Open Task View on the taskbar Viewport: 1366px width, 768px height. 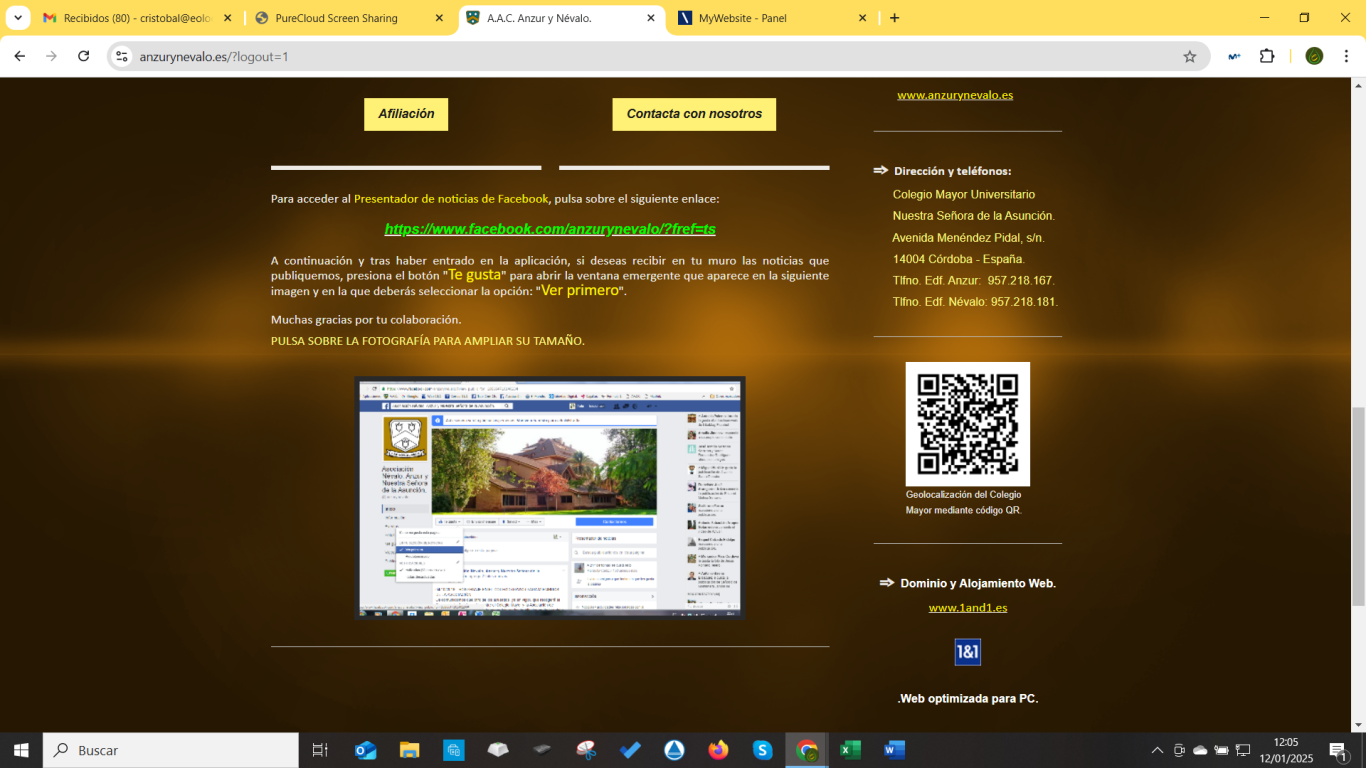[320, 750]
